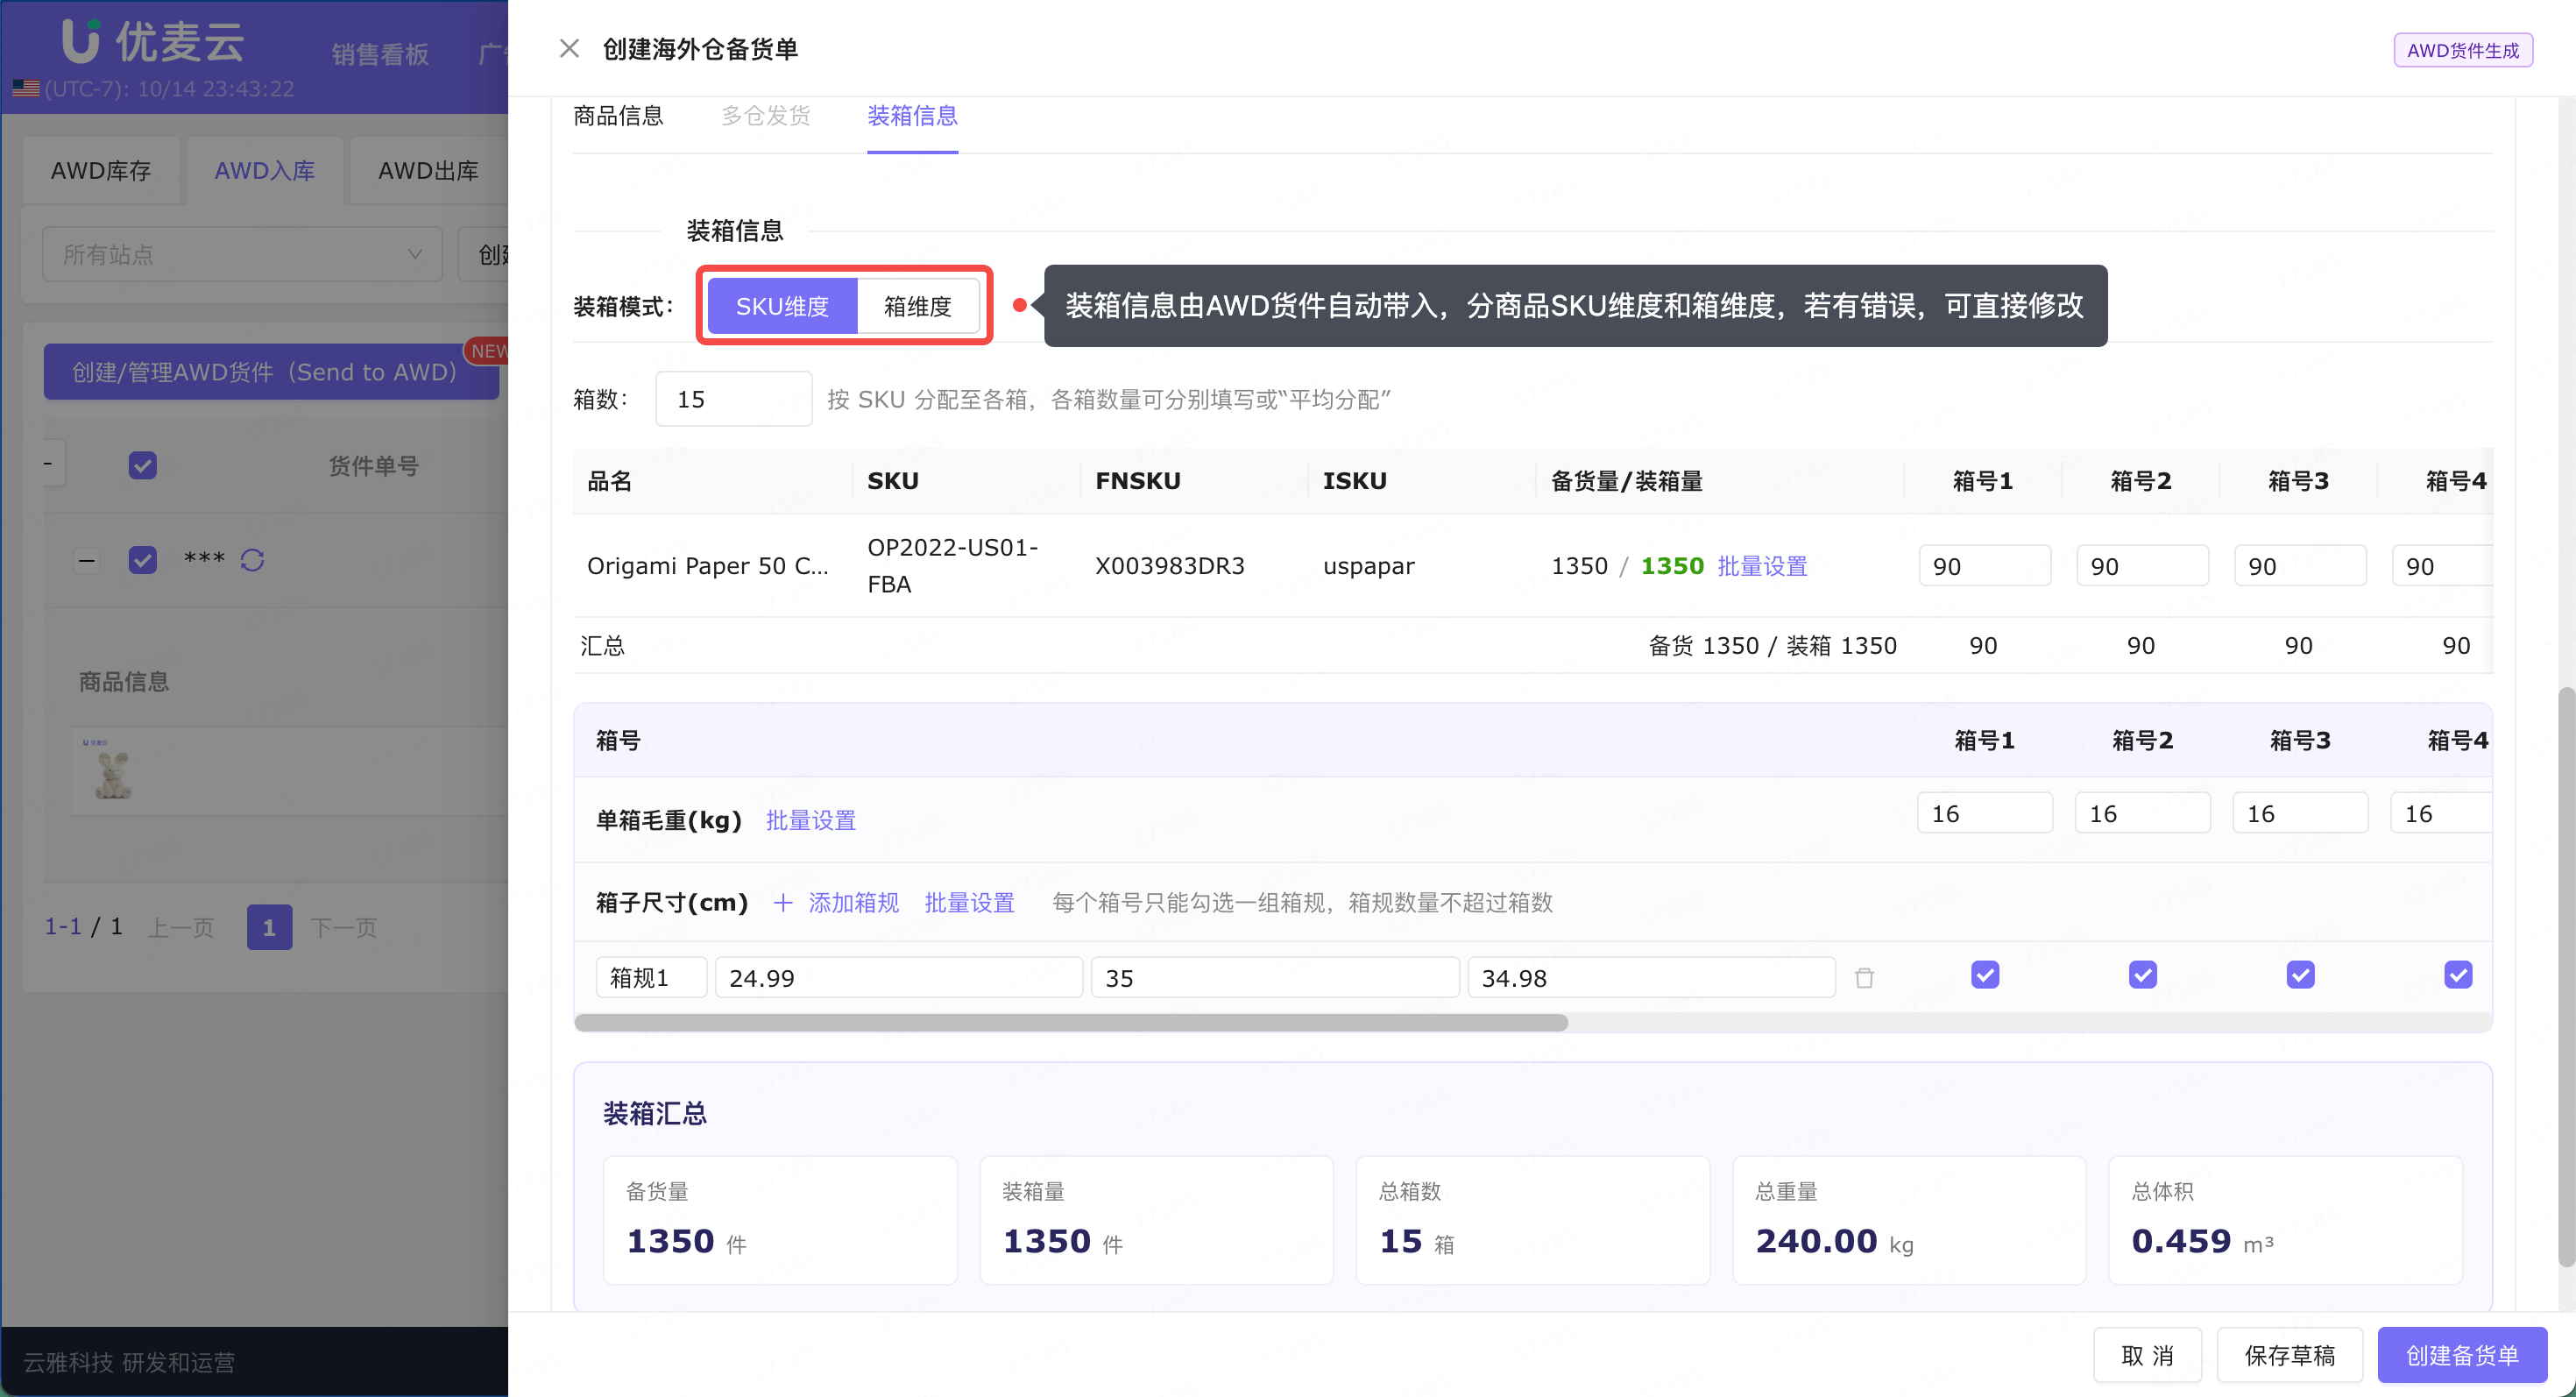
Task: Toggle 箱规1 checkbox for 箱号4
Action: click(2458, 975)
